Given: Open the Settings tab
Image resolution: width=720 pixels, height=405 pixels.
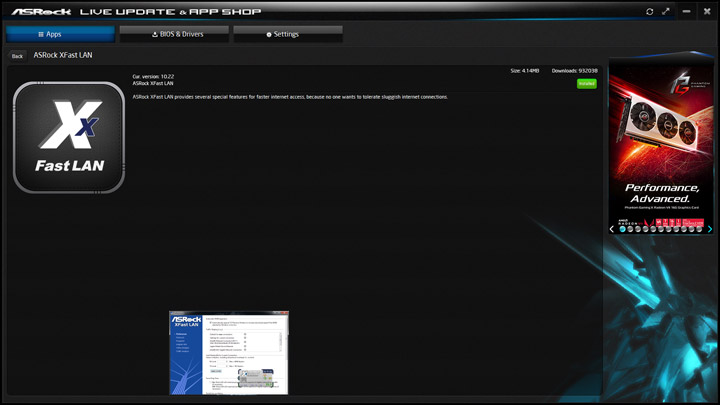Looking at the screenshot, I should coord(288,34).
